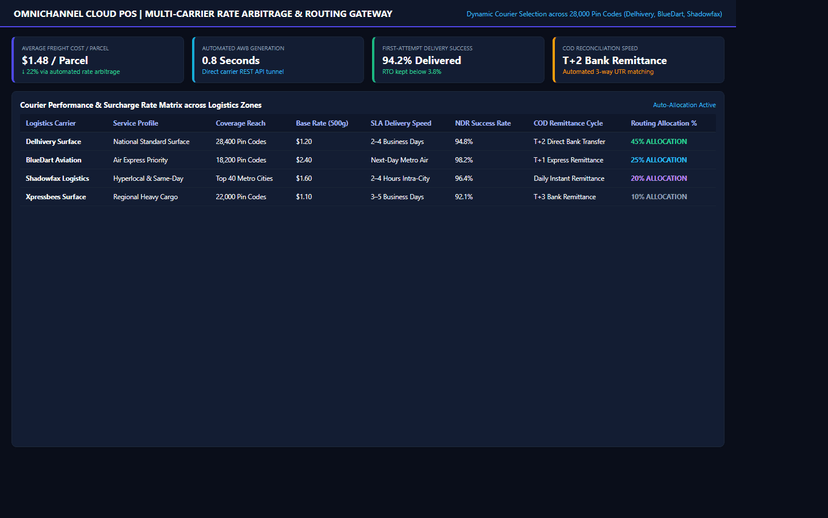Image resolution: width=828 pixels, height=518 pixels.
Task: Click the Dynamic Courier Selection header subtitle
Action: click(x=594, y=14)
